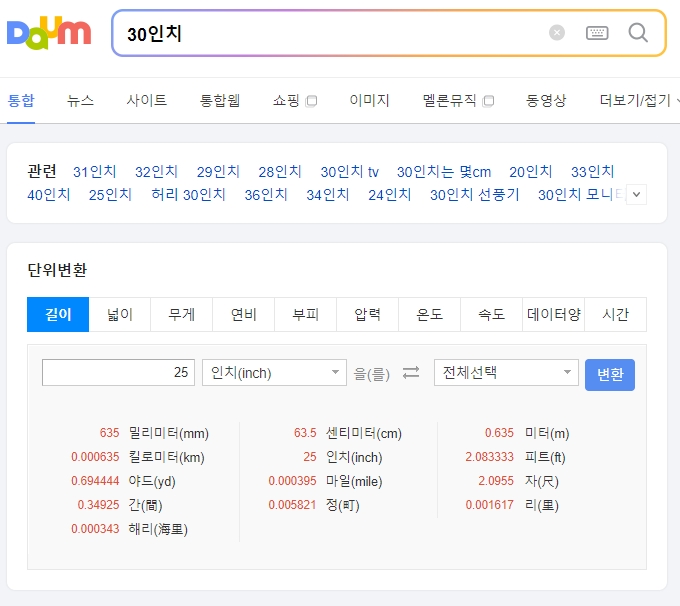Select the 시간 conversion tab
Image resolution: width=680 pixels, height=606 pixels.
[x=615, y=314]
